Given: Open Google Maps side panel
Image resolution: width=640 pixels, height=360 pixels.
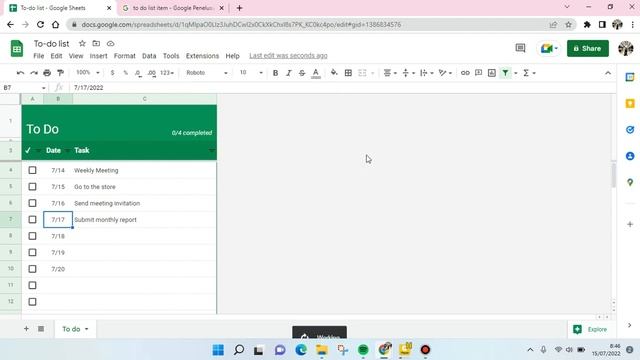Looking at the screenshot, I should (630, 182).
